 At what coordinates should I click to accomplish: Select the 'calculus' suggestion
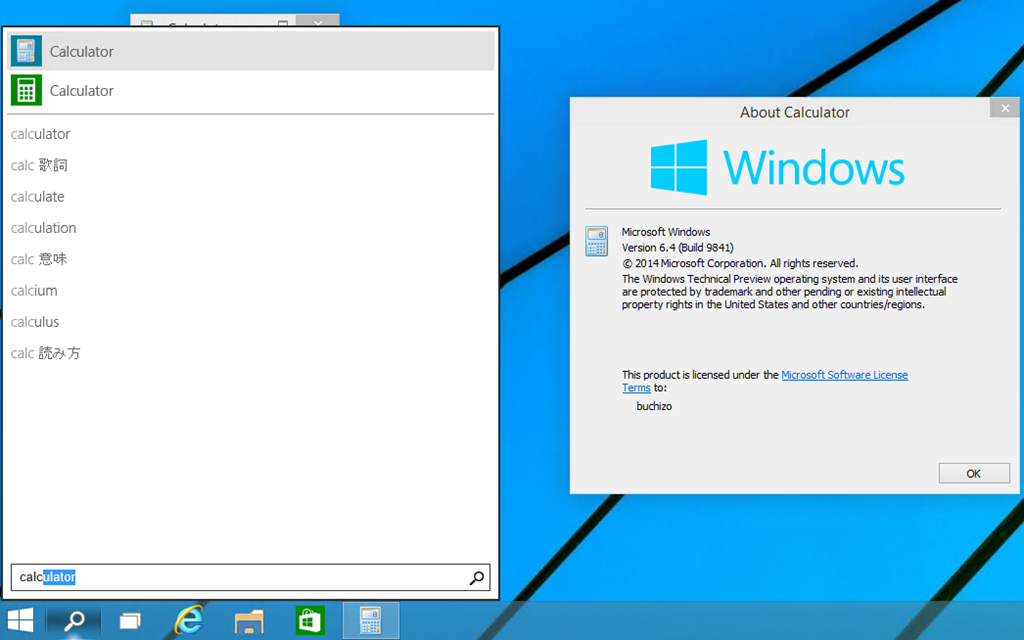coord(35,322)
